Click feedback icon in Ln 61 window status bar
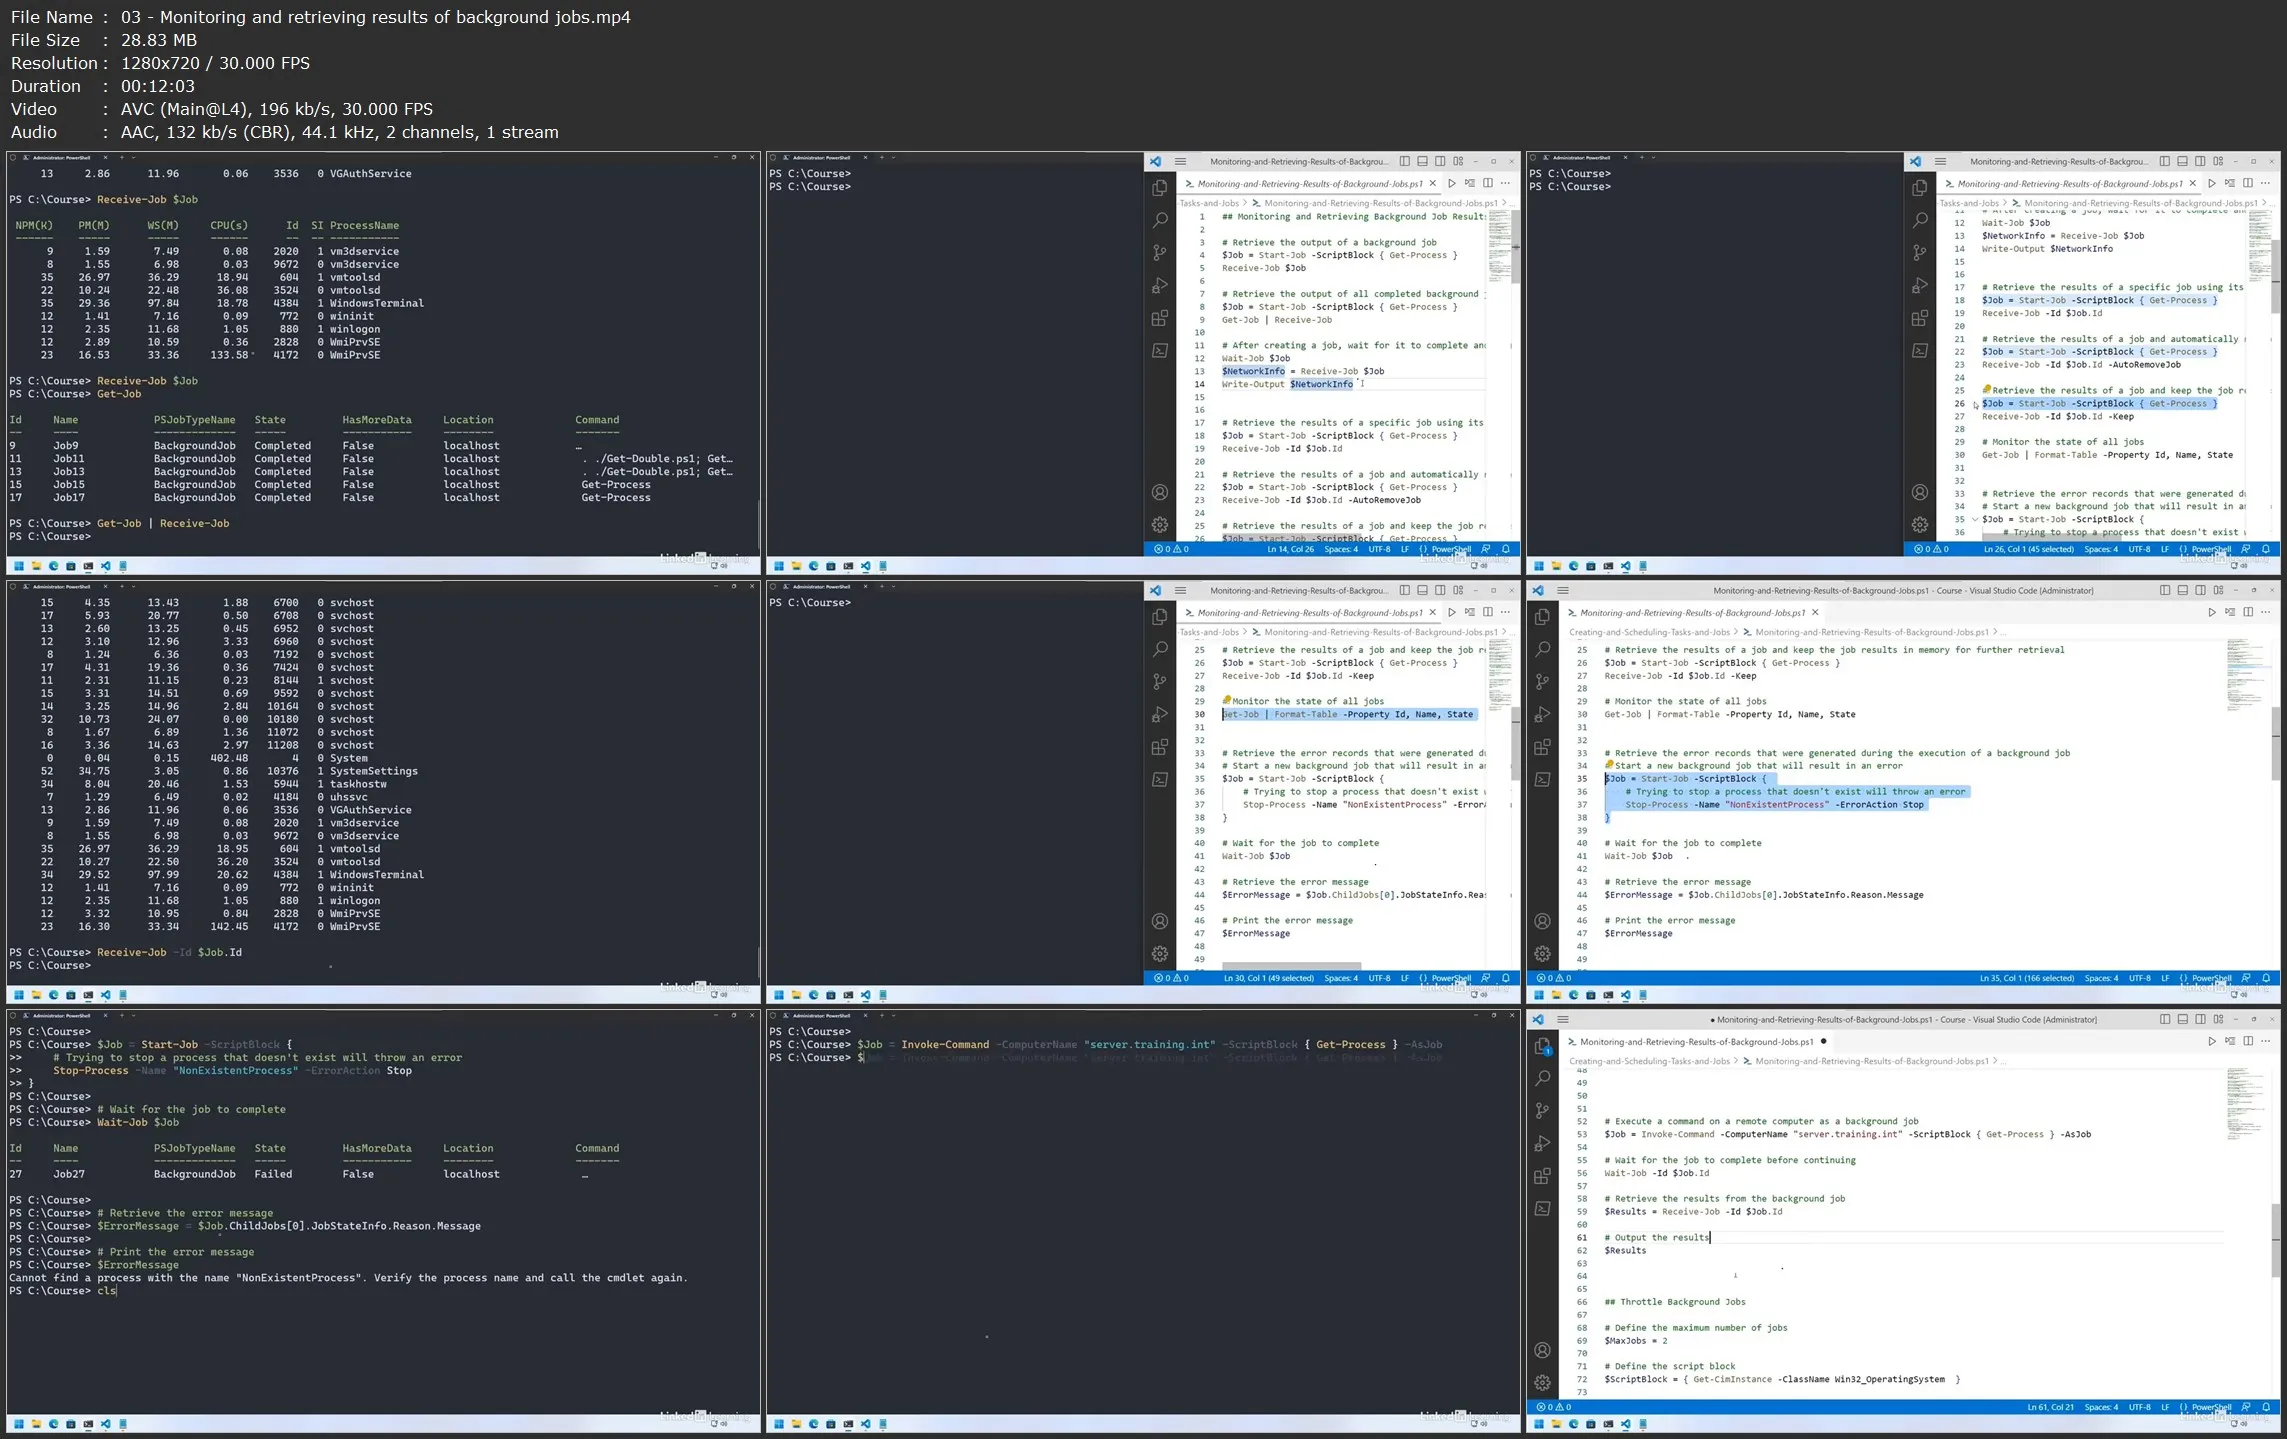The image size is (2287, 1439). [2246, 1407]
